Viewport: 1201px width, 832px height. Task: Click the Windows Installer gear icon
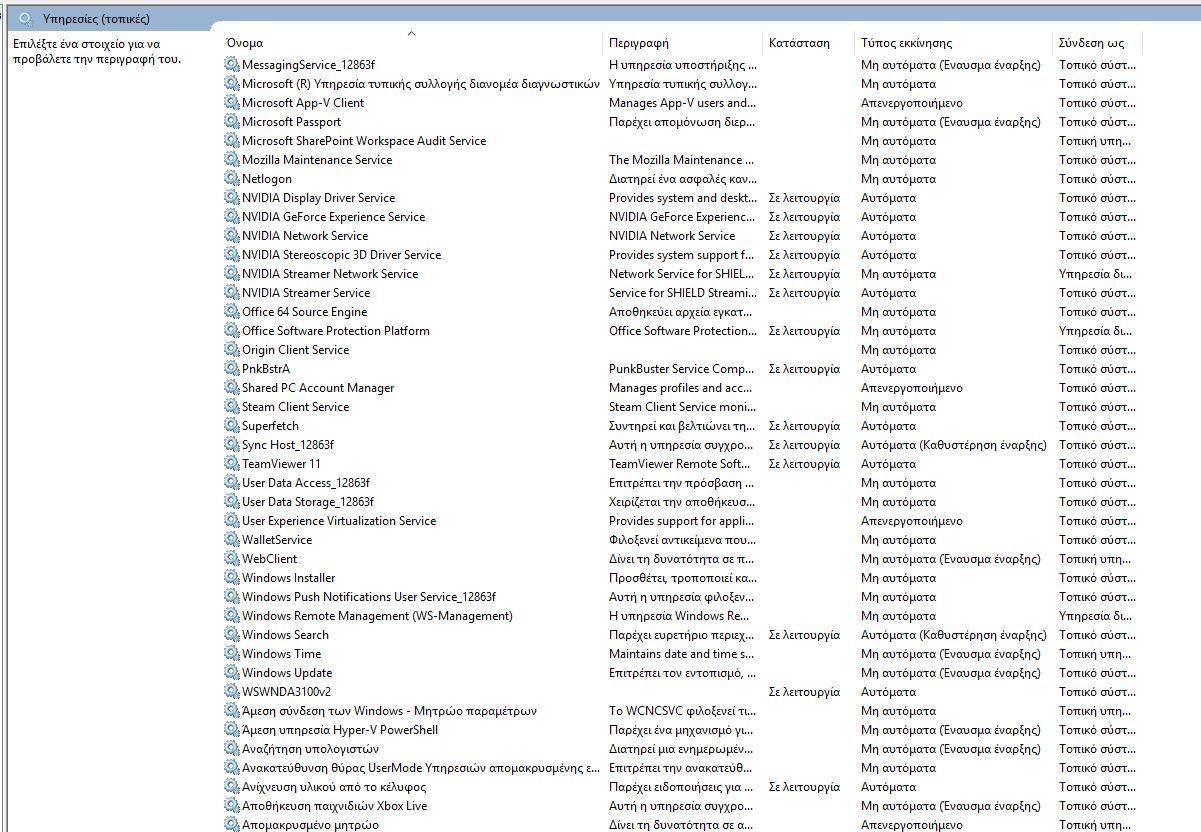point(232,578)
